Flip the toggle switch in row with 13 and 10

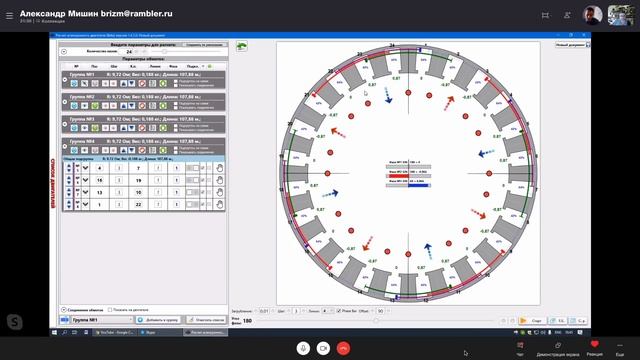(192, 192)
